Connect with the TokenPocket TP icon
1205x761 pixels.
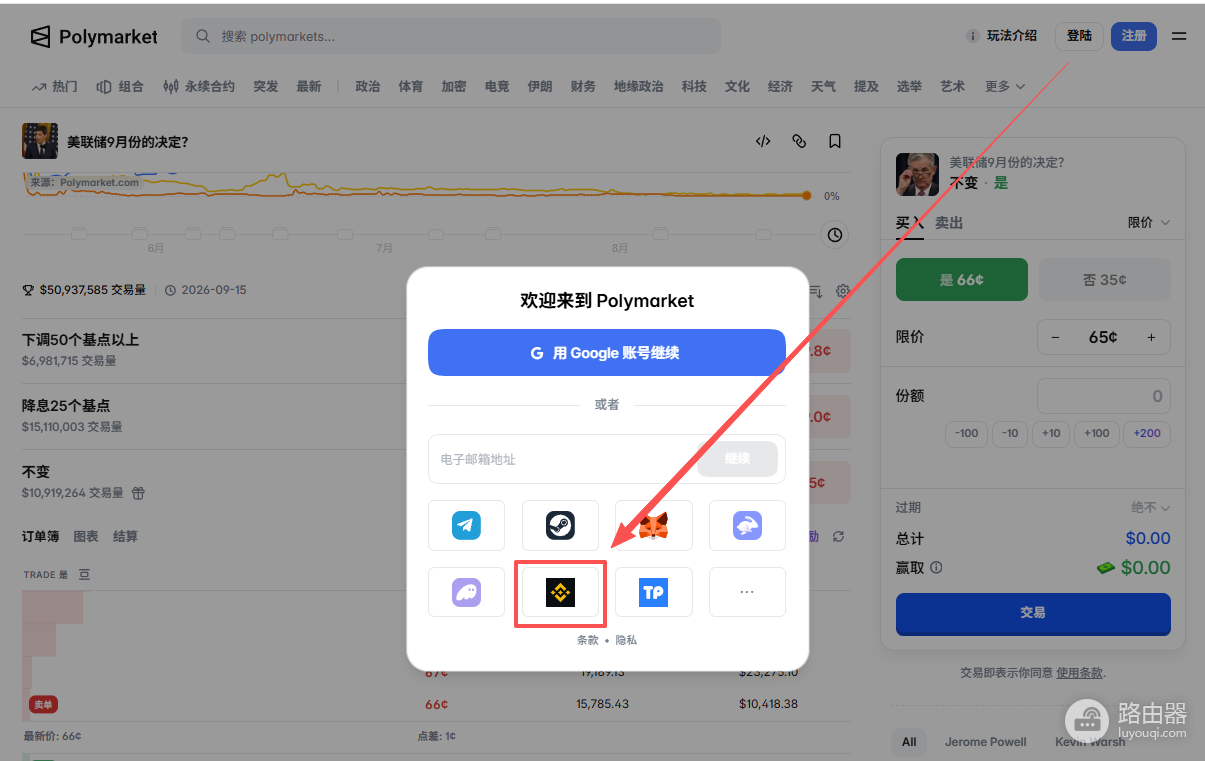point(653,592)
